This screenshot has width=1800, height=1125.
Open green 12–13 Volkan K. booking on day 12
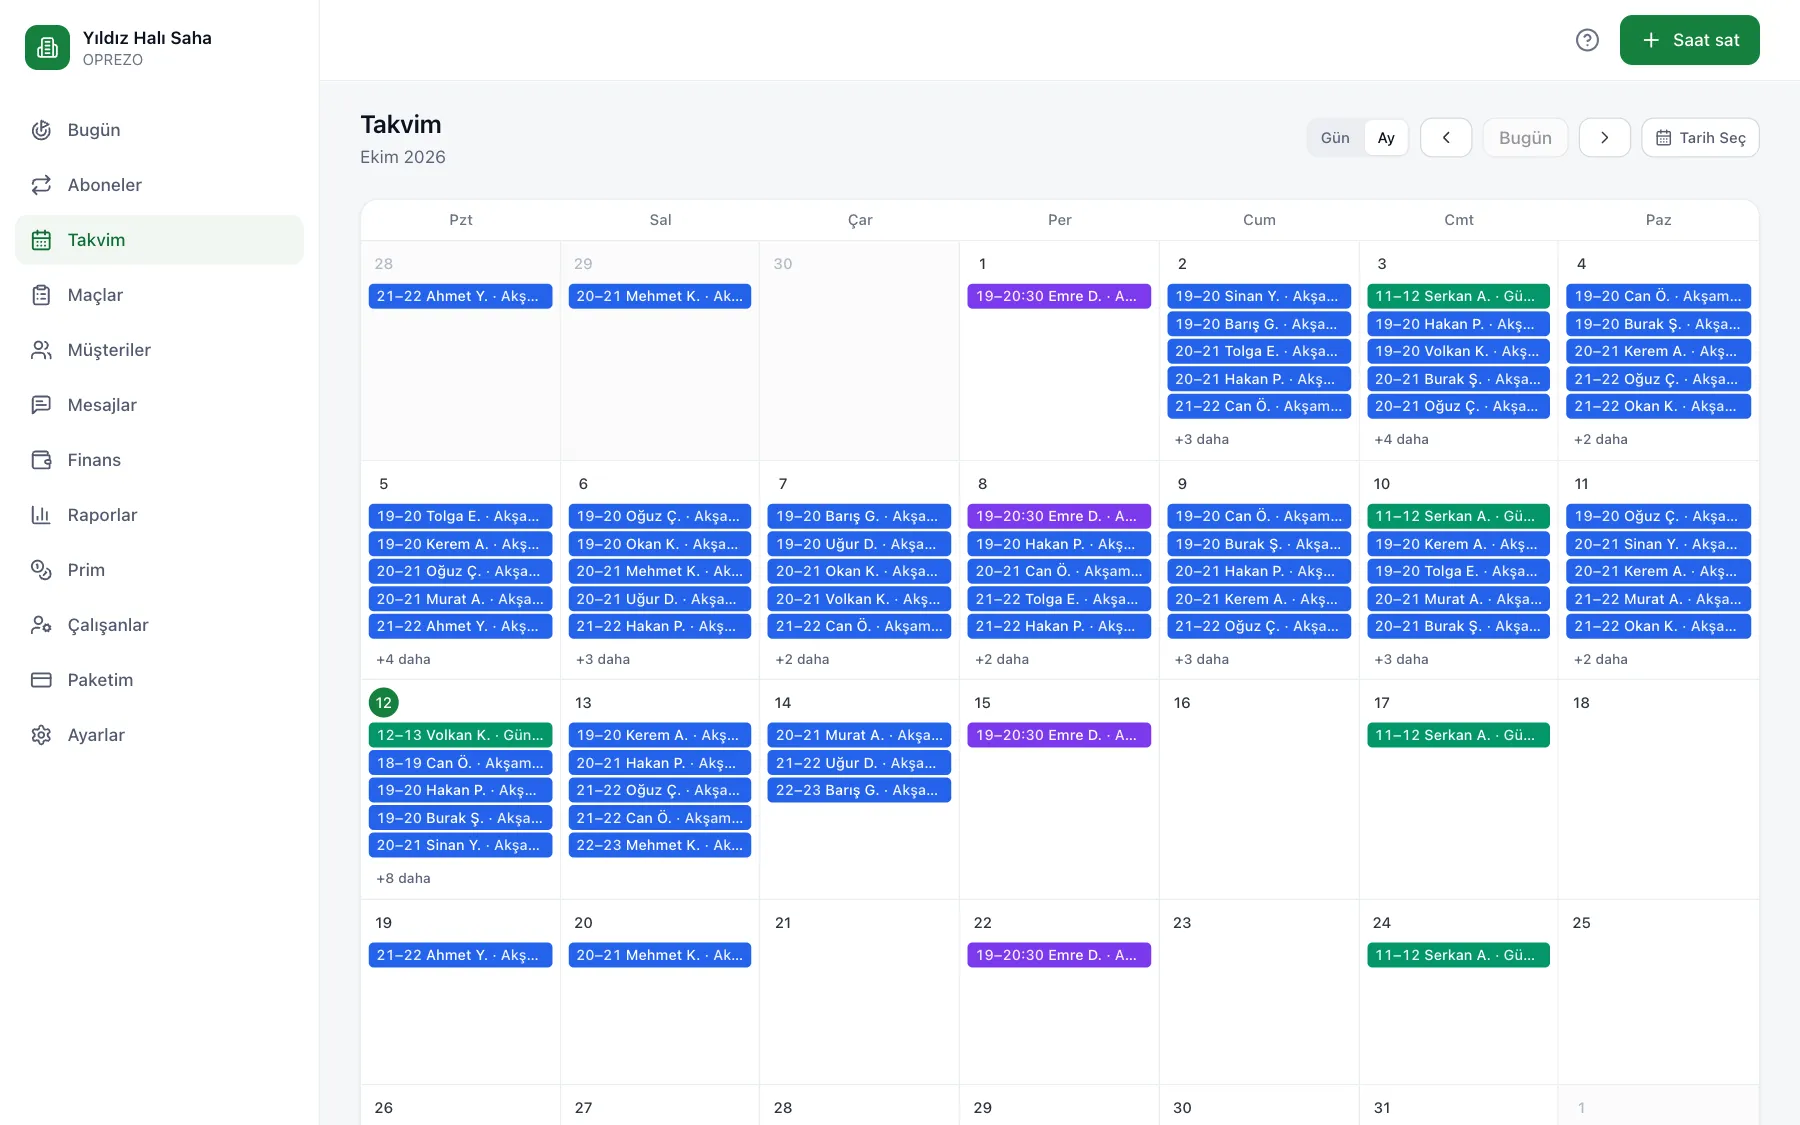[x=460, y=735]
